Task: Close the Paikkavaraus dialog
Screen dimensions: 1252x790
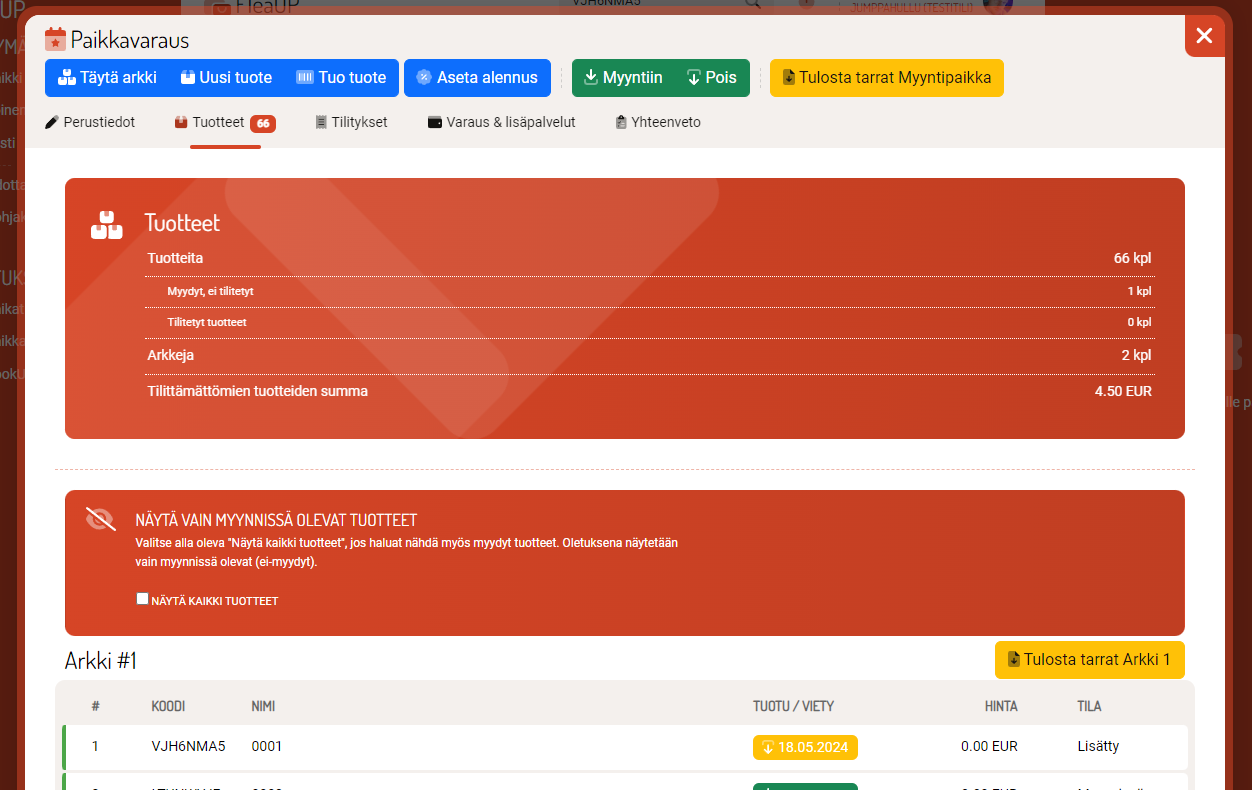Action: coord(1204,36)
